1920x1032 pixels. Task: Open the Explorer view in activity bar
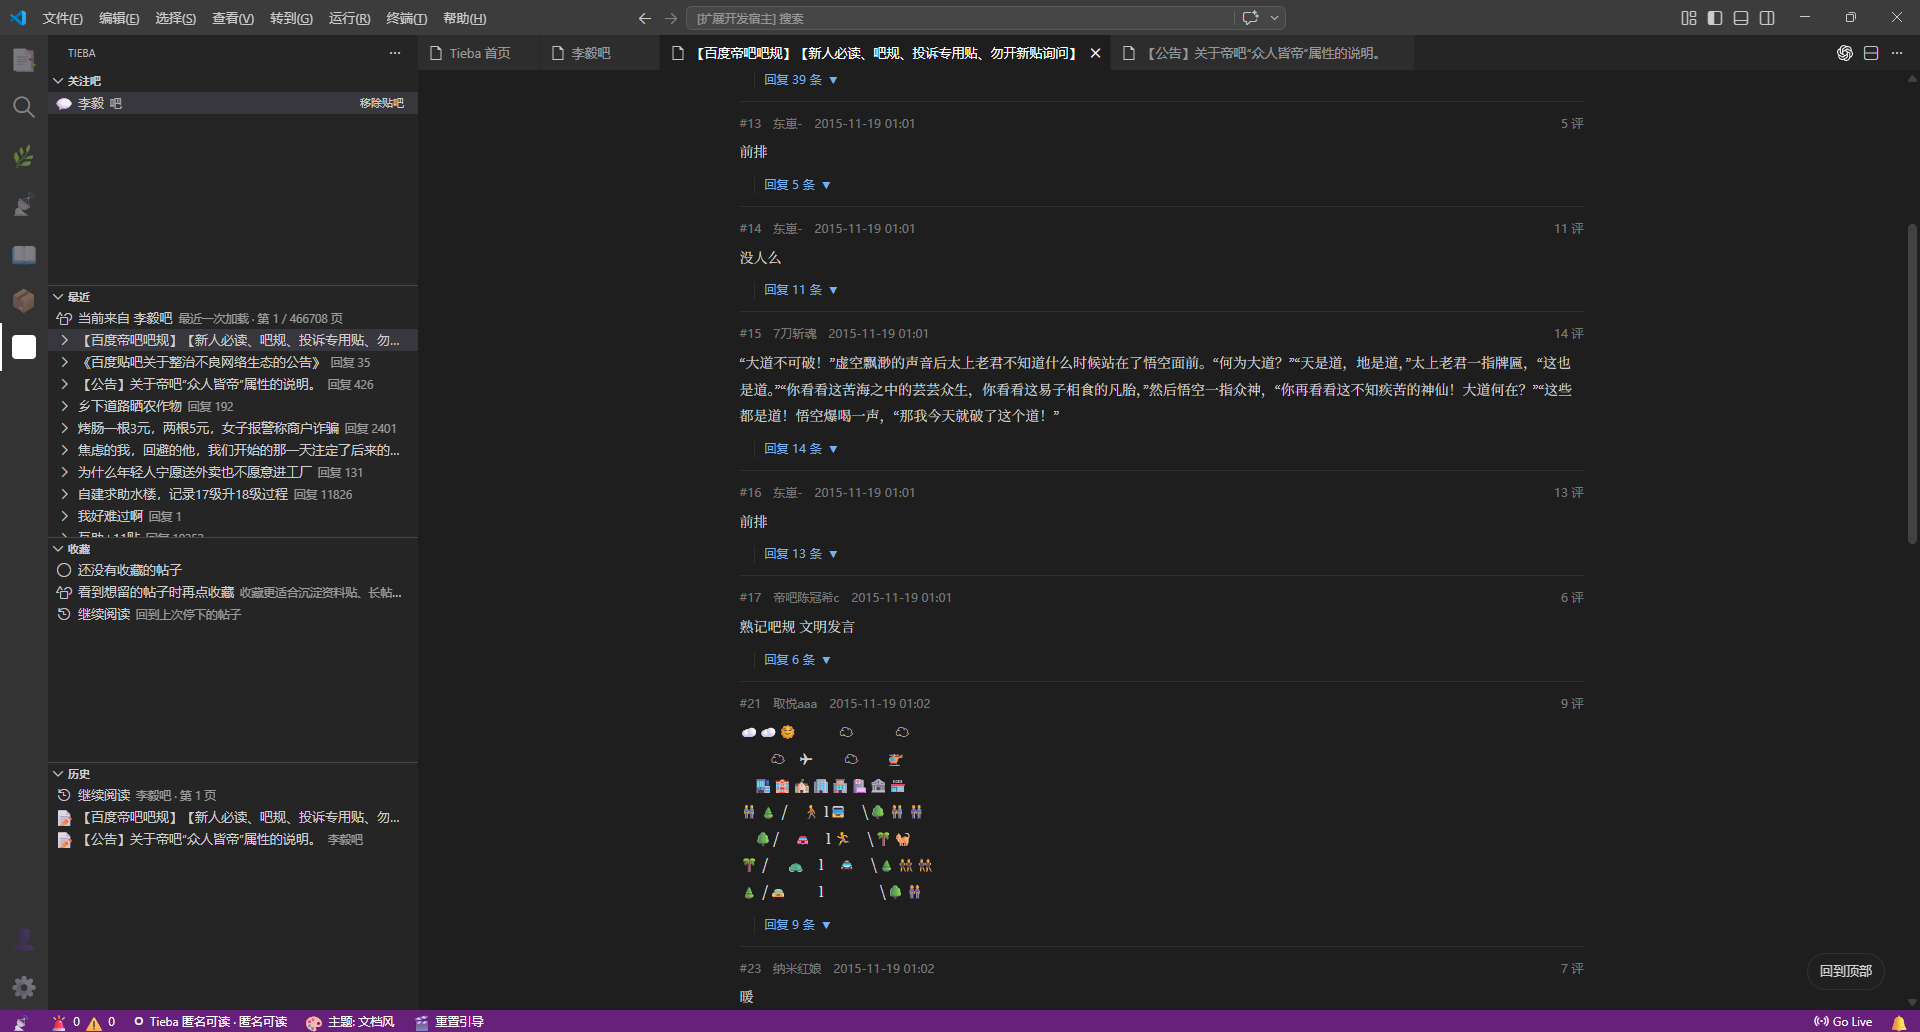[x=24, y=59]
